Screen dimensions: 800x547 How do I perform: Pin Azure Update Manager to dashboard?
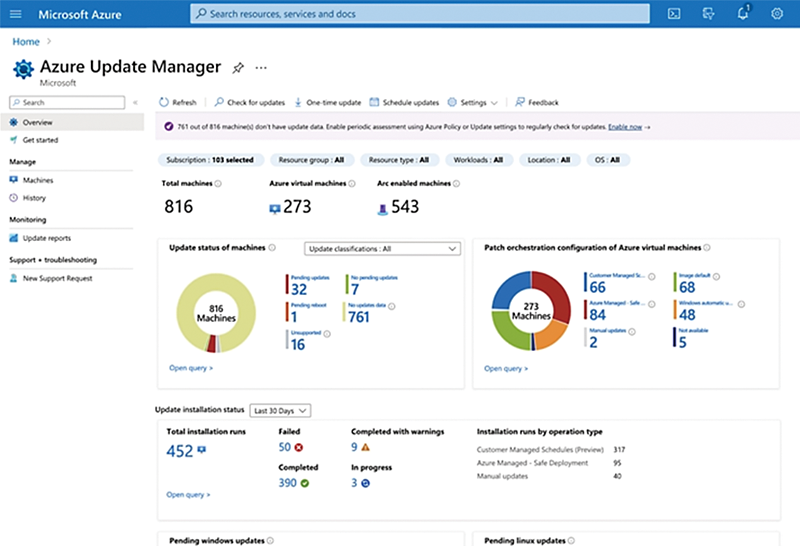pos(238,67)
